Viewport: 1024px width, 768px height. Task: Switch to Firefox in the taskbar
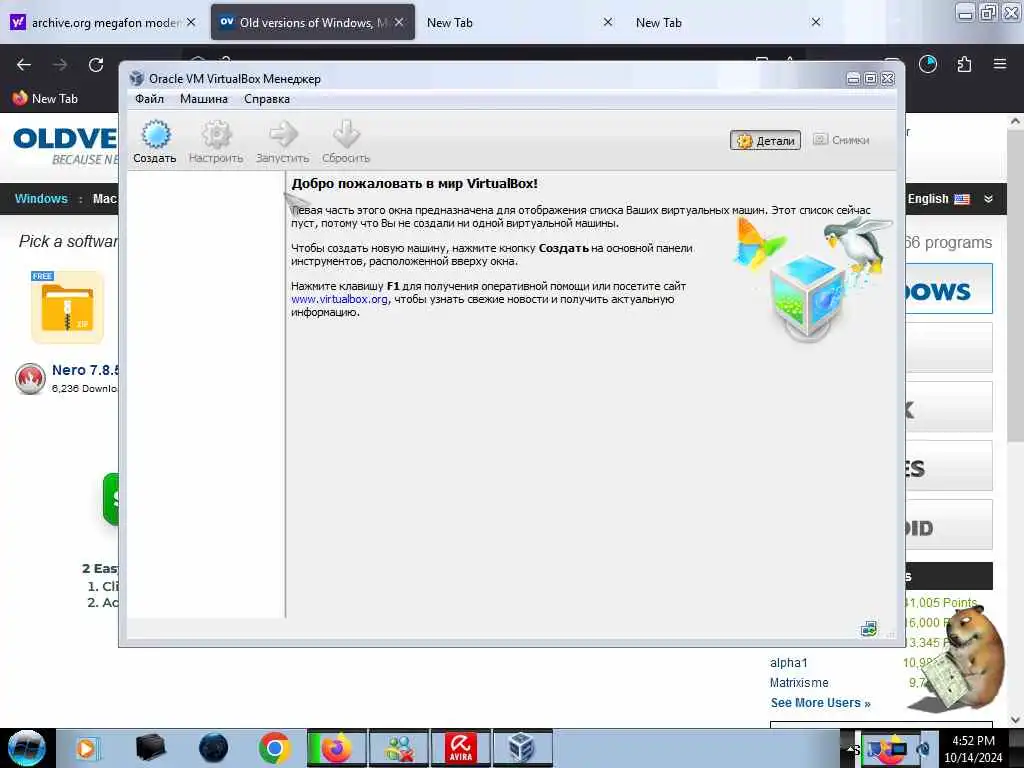pyautogui.click(x=337, y=748)
